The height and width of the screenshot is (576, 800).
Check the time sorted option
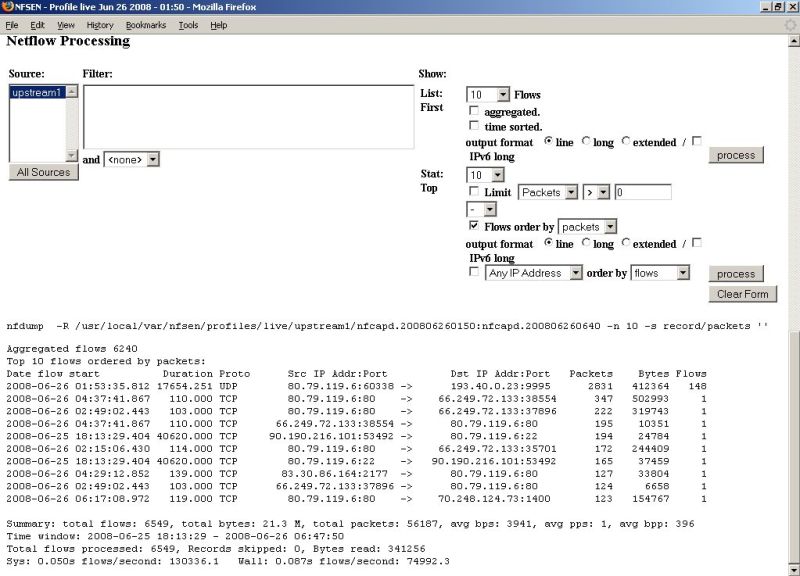coord(474,126)
